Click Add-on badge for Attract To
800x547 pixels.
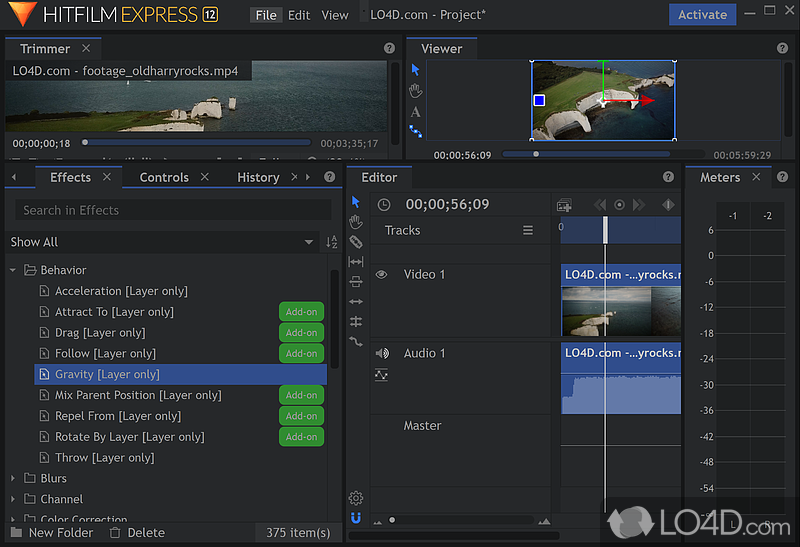point(301,312)
